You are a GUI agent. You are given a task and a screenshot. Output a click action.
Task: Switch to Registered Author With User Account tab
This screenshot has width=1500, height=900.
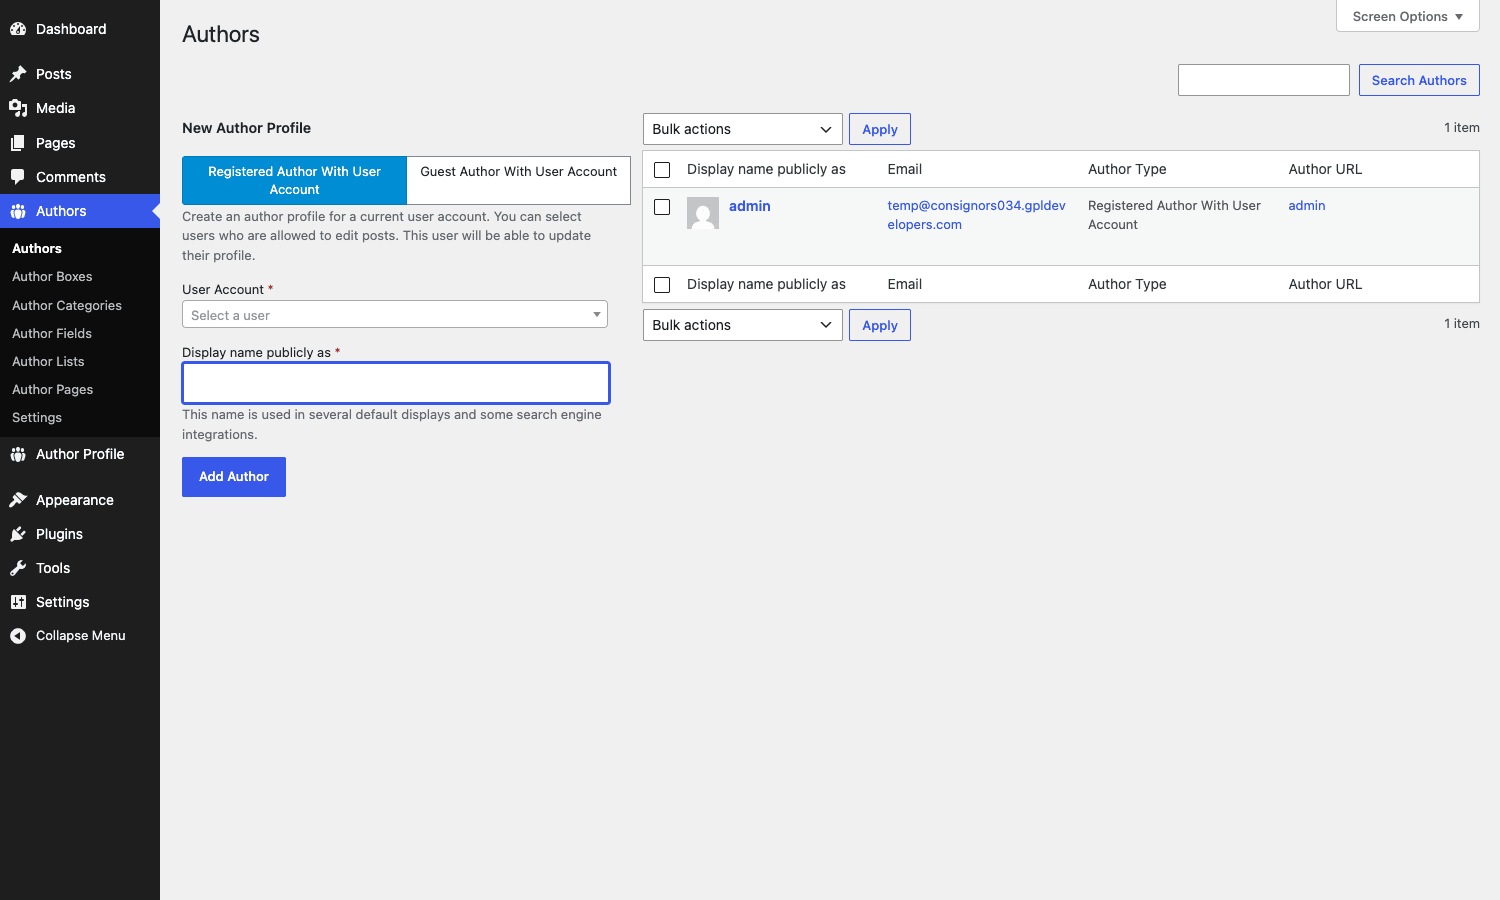pos(294,180)
